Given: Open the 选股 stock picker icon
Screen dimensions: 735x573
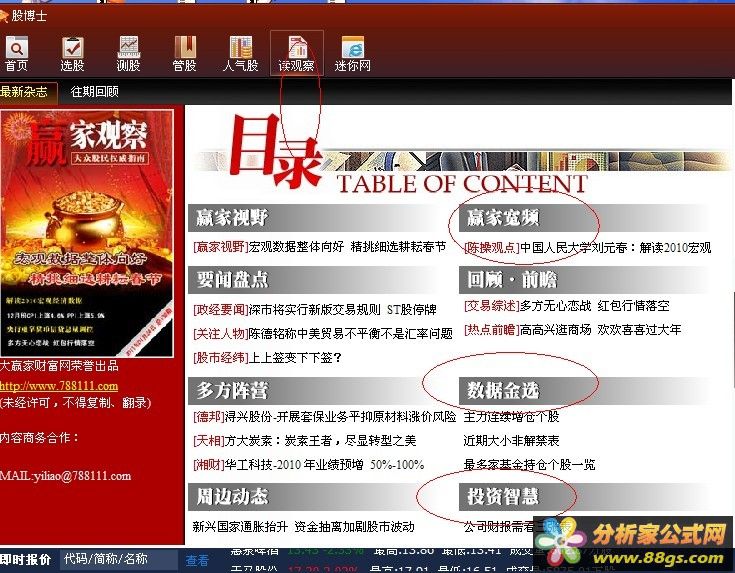Looking at the screenshot, I should [72, 53].
